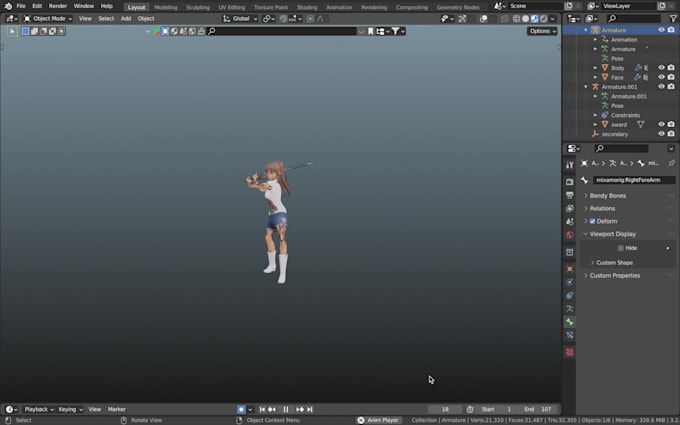Open the Bone properties tab

point(569,322)
